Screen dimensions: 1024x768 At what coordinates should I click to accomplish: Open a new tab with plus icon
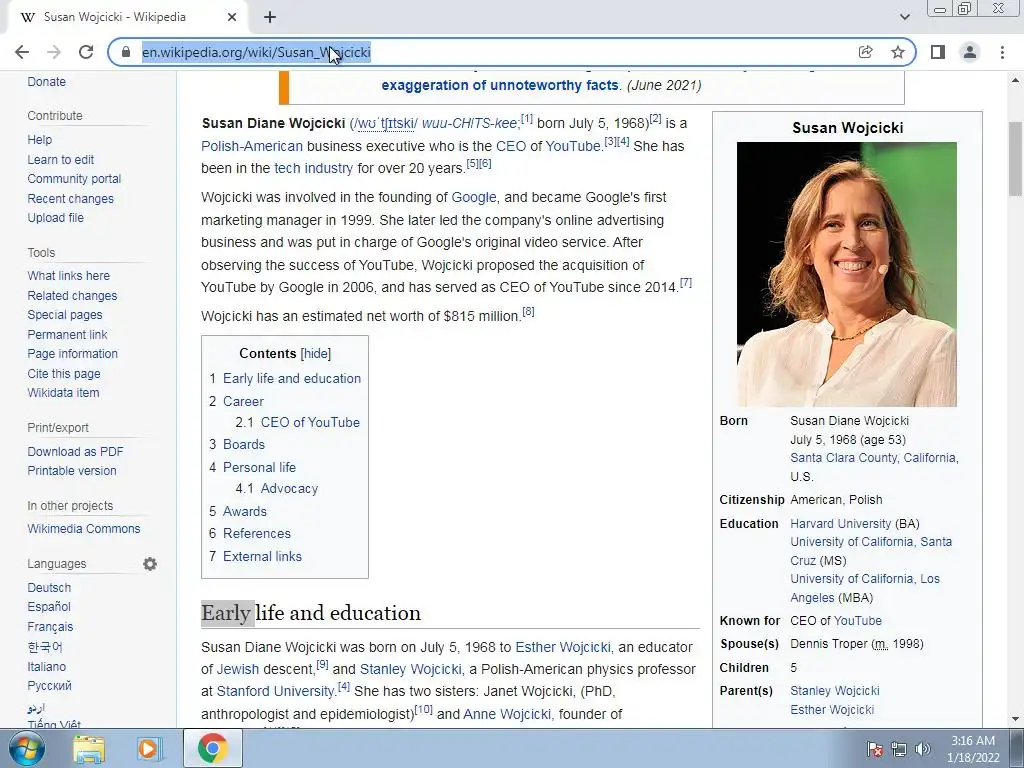click(x=270, y=17)
